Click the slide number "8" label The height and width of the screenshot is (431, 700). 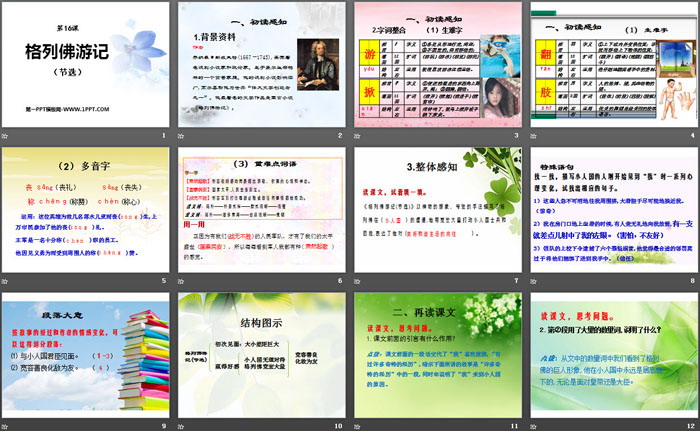click(x=693, y=280)
